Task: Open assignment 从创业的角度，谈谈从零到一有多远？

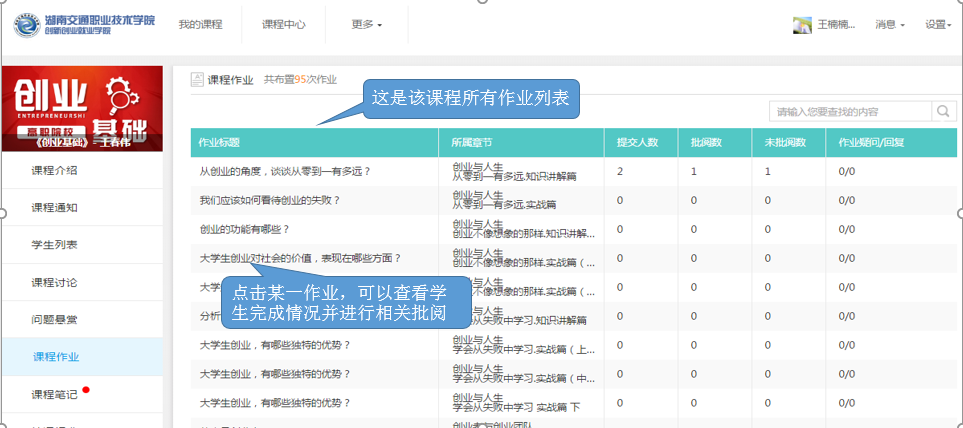Action: coord(285,171)
